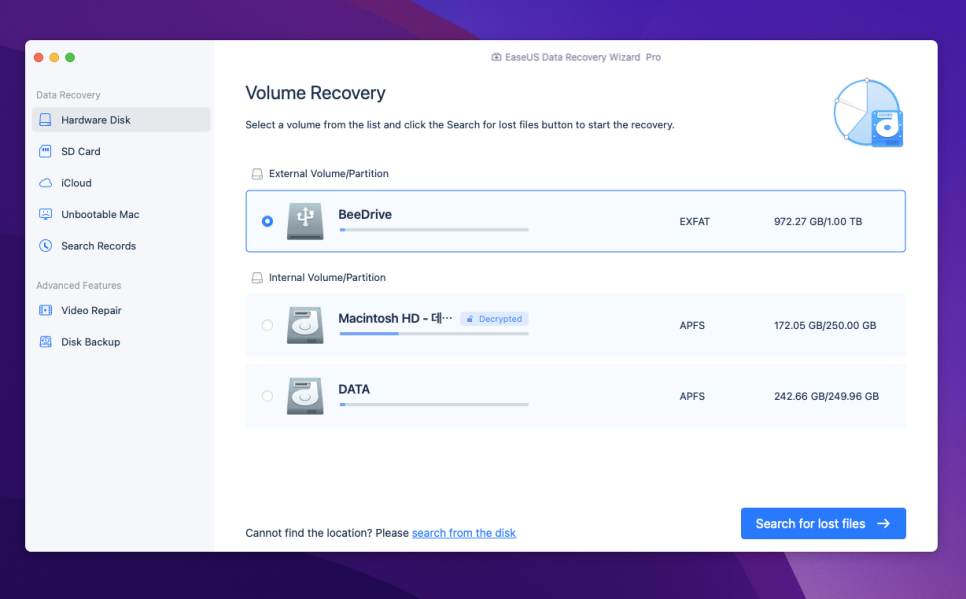Click the Advanced Features sidebar header
The image size is (966, 599).
78,285
